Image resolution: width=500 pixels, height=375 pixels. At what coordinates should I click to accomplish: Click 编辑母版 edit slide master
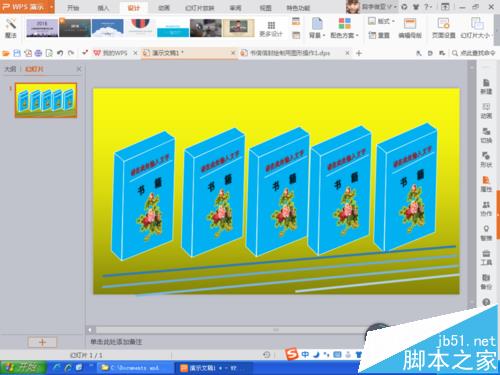coord(410,28)
